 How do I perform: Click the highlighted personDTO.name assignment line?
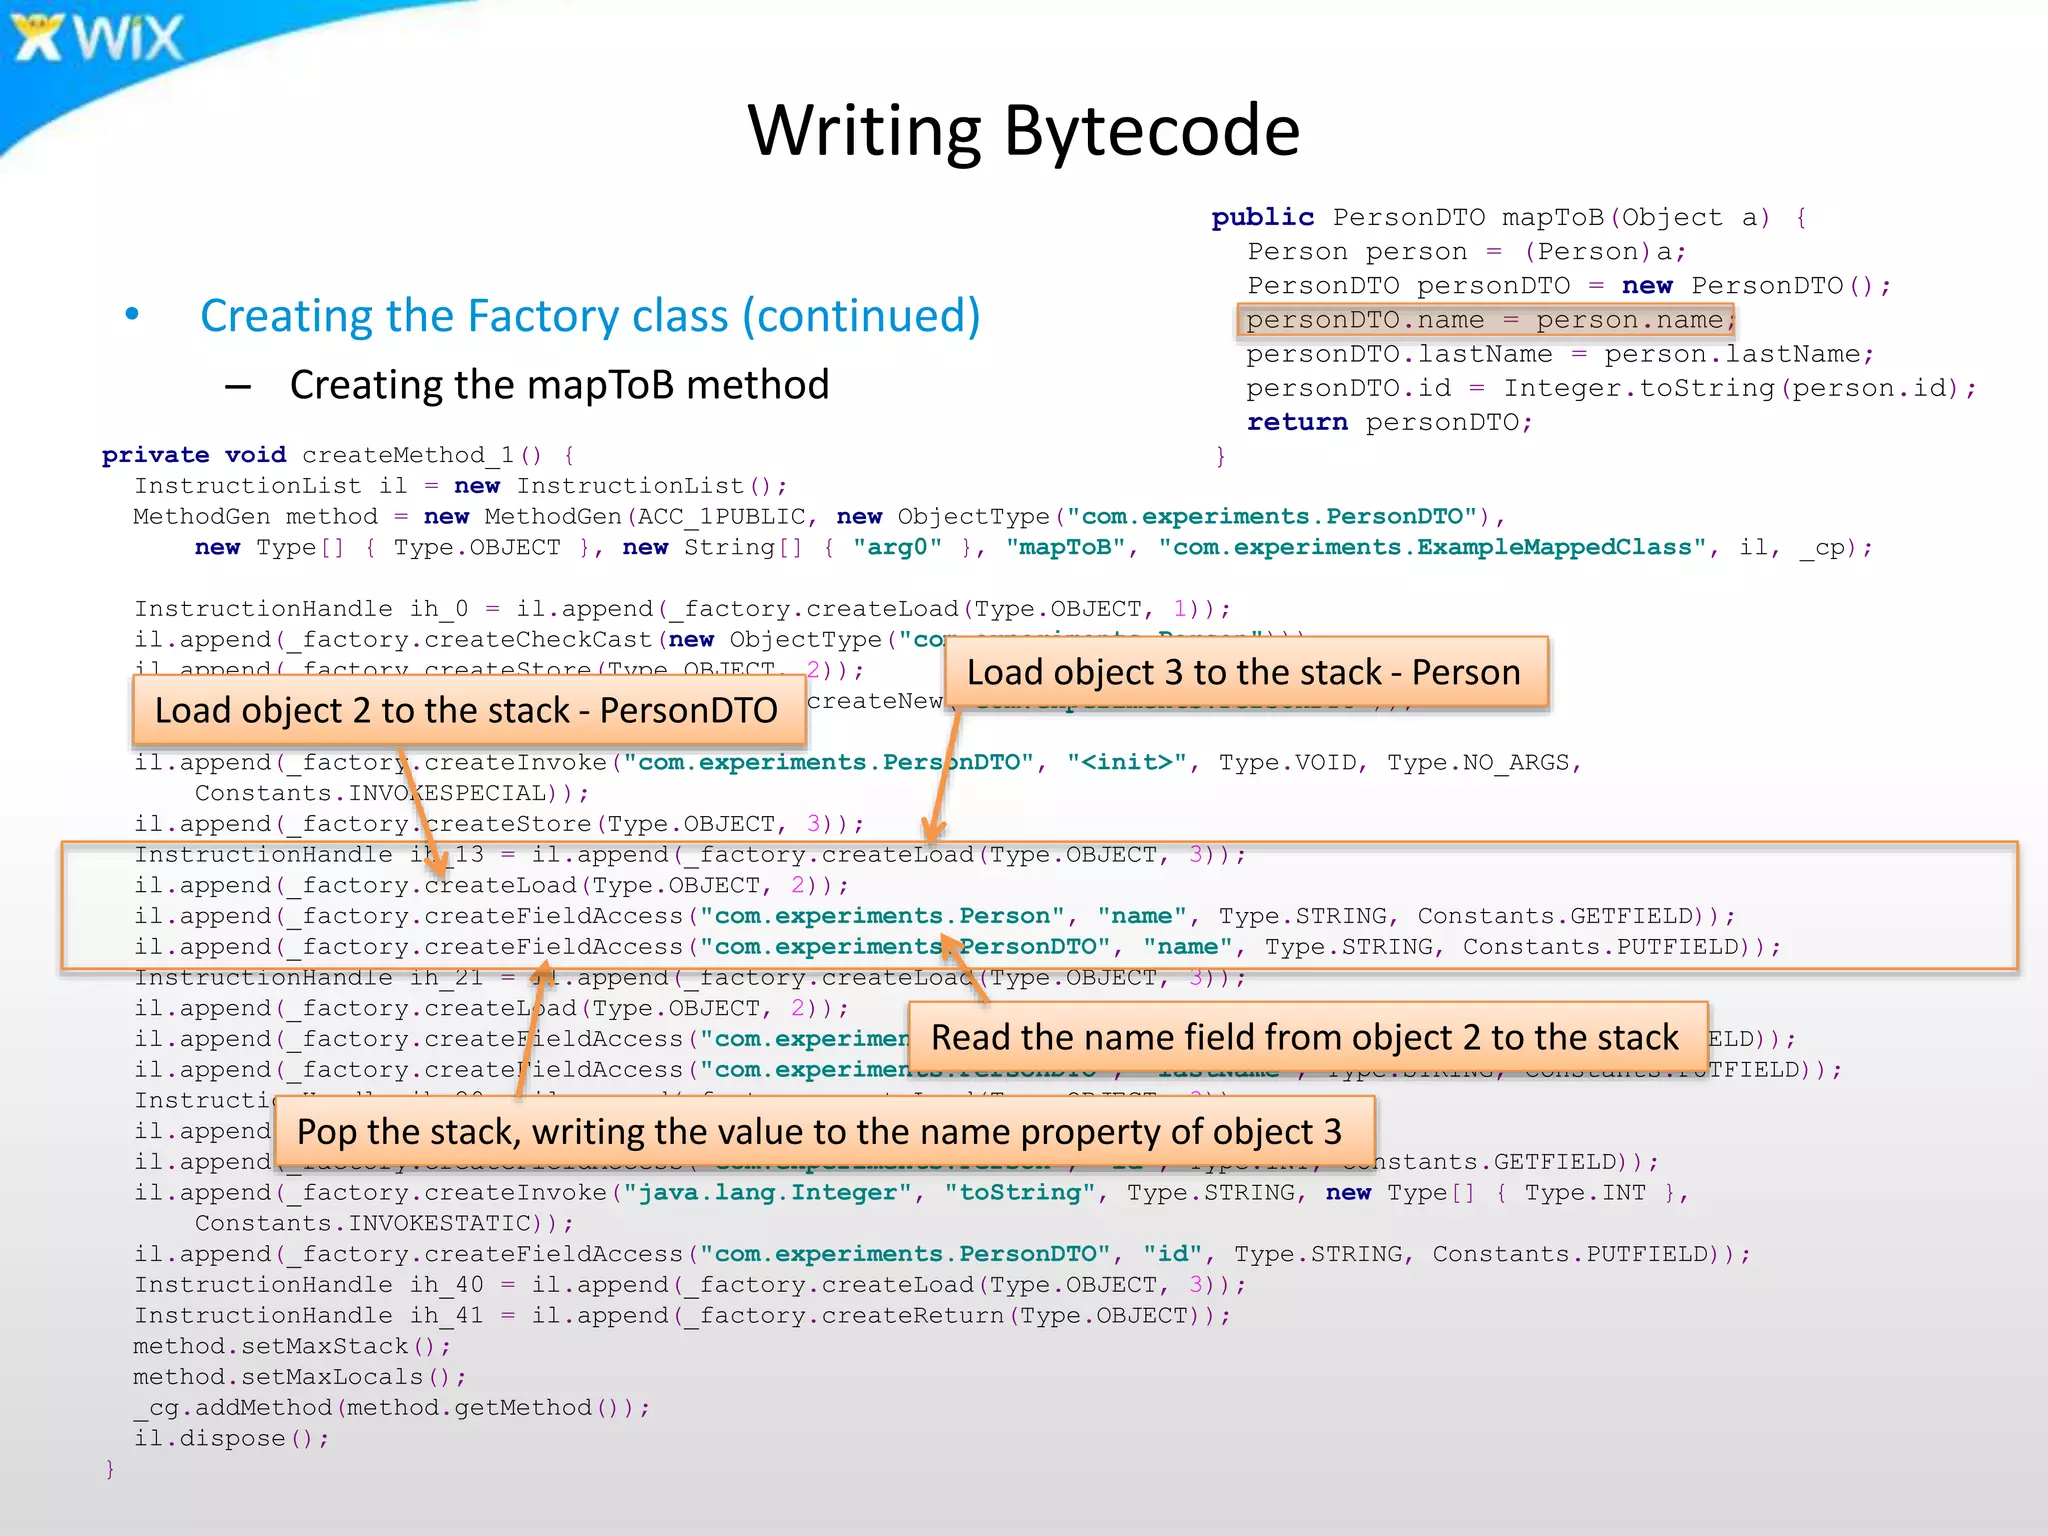pyautogui.click(x=1487, y=320)
